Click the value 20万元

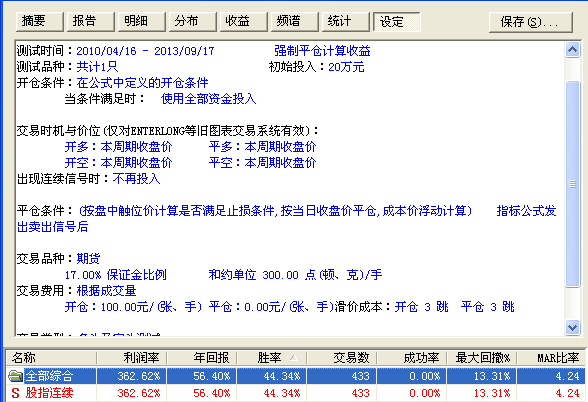click(346, 67)
